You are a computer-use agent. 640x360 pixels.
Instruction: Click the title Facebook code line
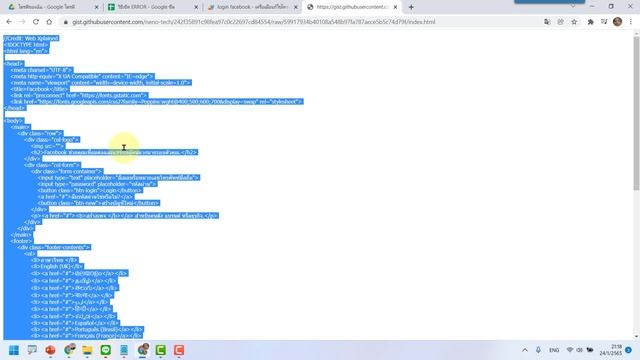[x=40, y=89]
